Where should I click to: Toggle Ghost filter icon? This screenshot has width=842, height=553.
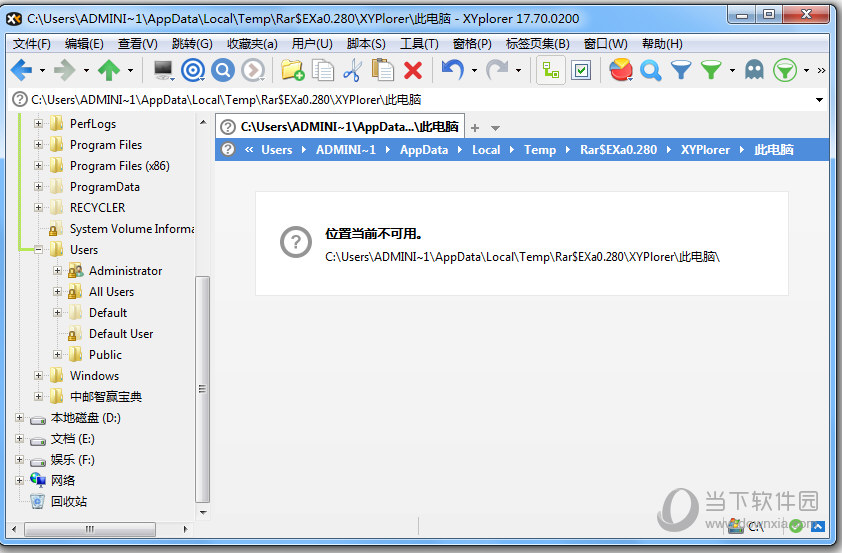[x=754, y=70]
